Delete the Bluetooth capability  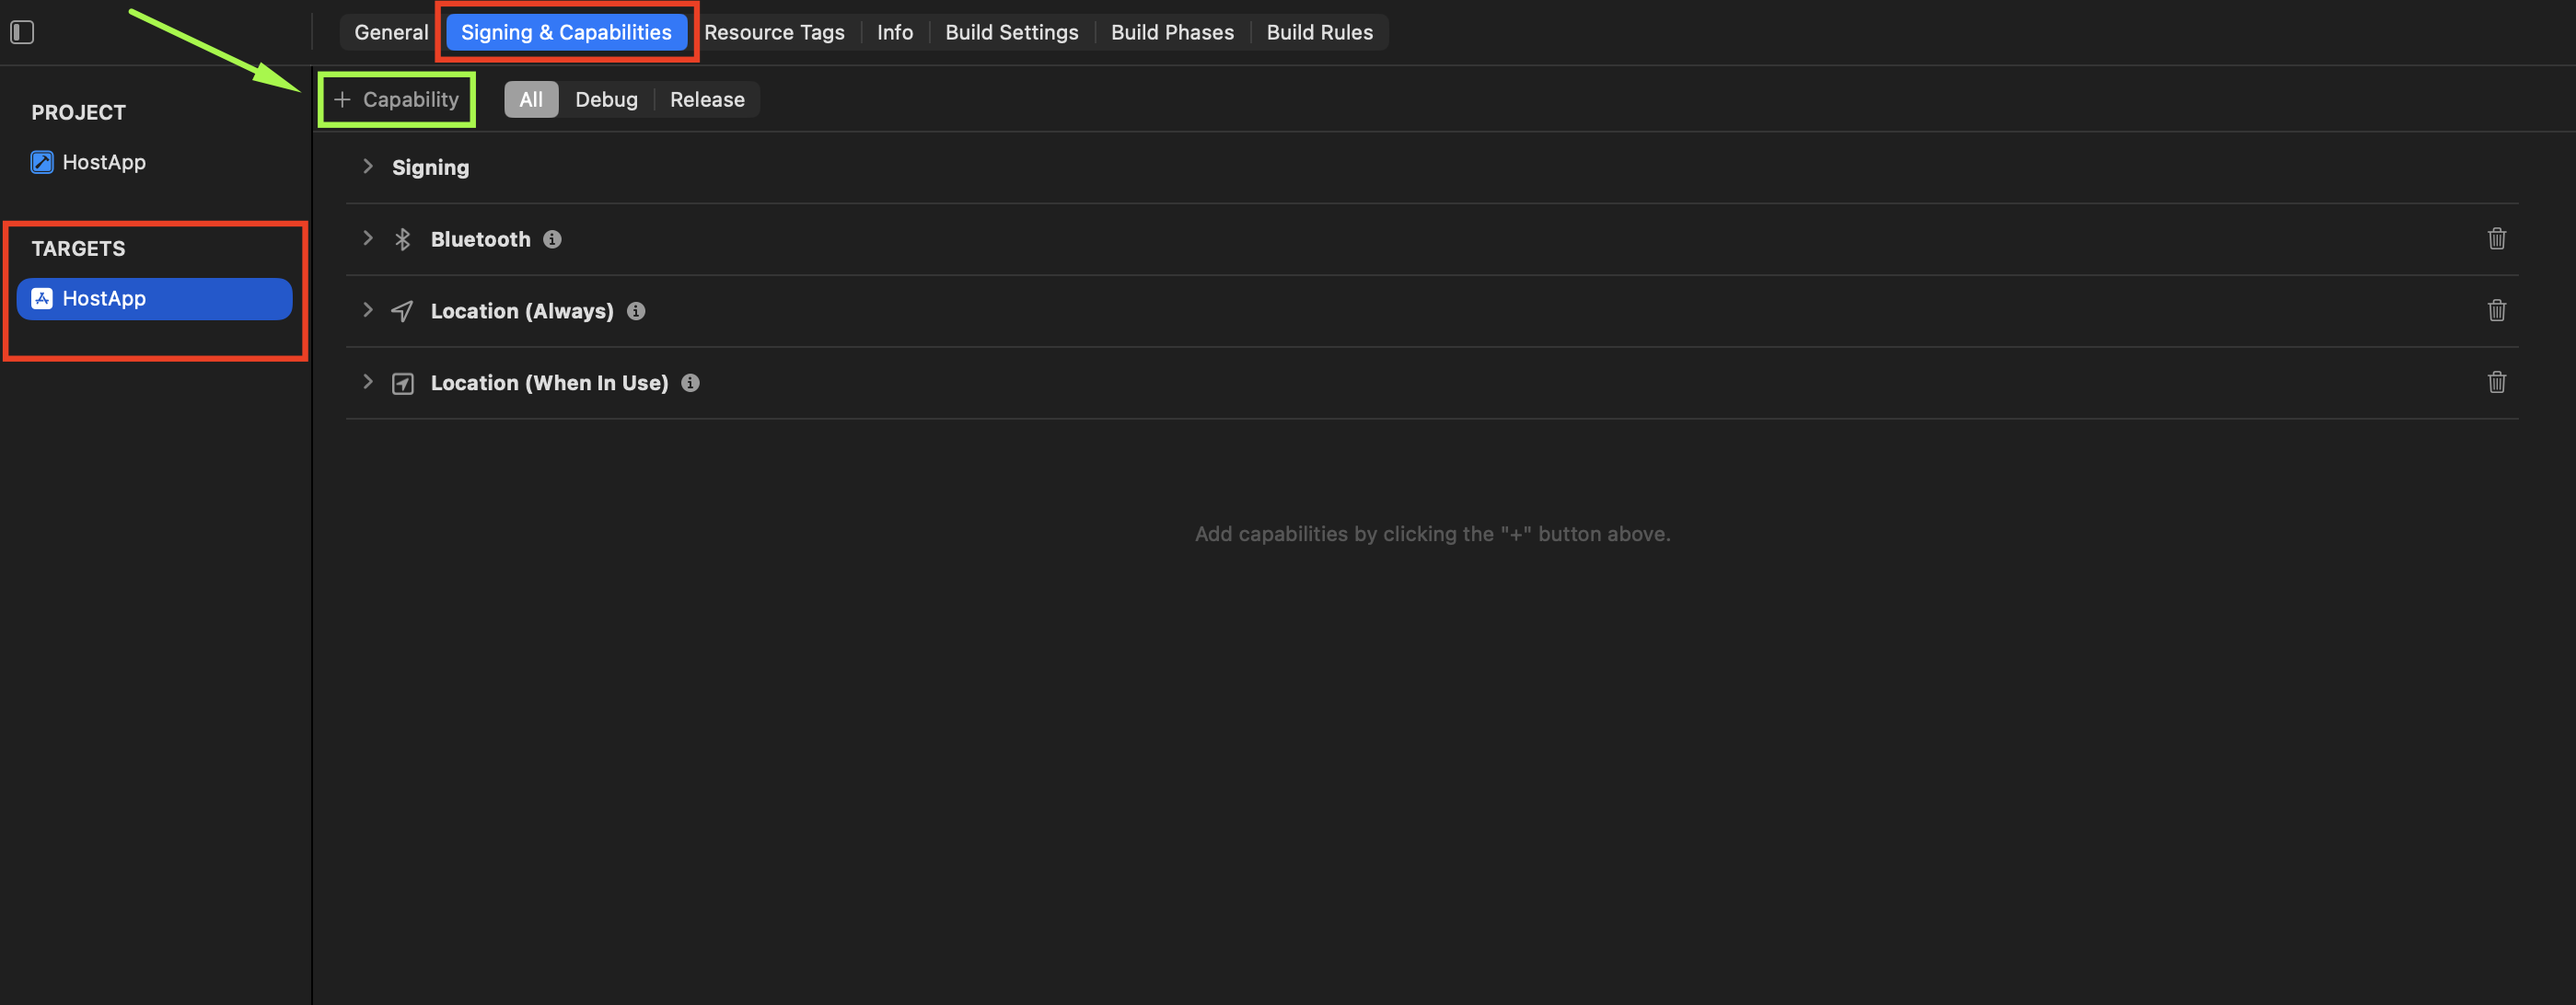coord(2497,238)
